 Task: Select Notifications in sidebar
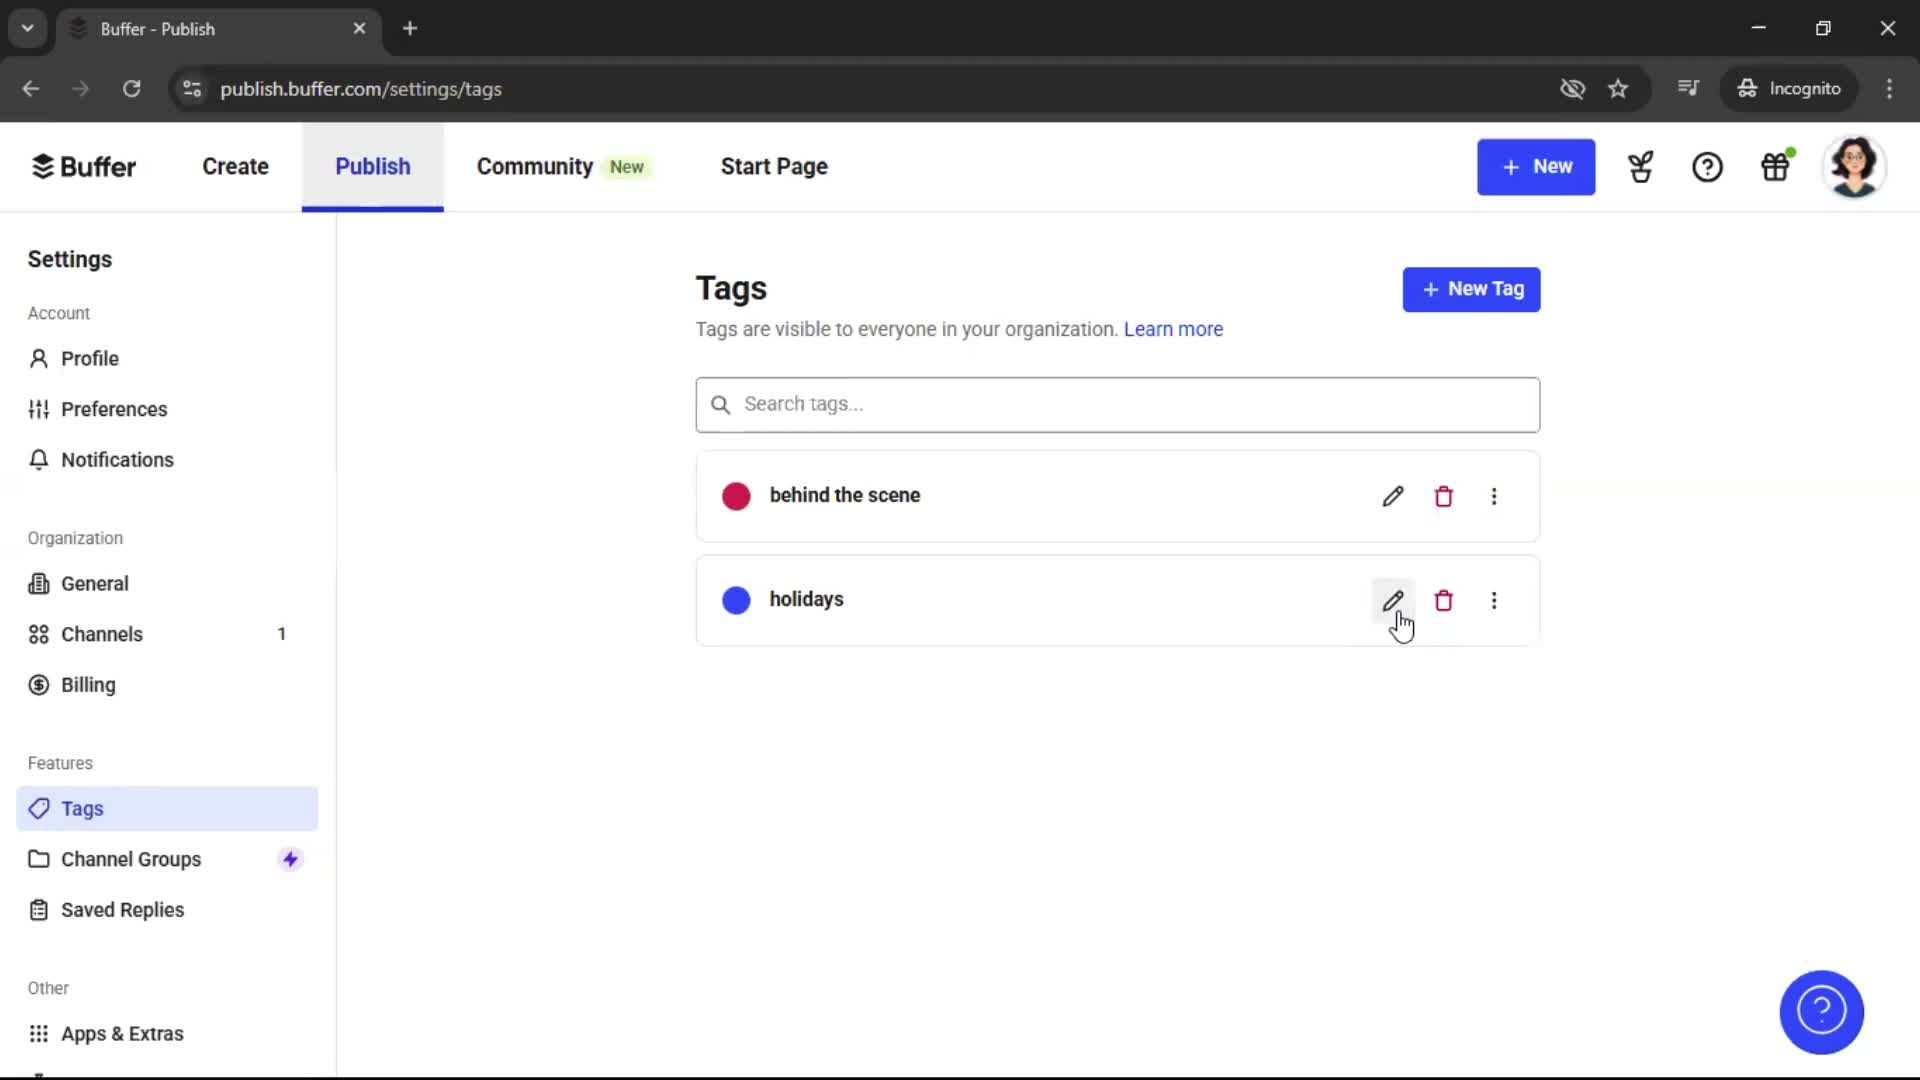(x=117, y=460)
